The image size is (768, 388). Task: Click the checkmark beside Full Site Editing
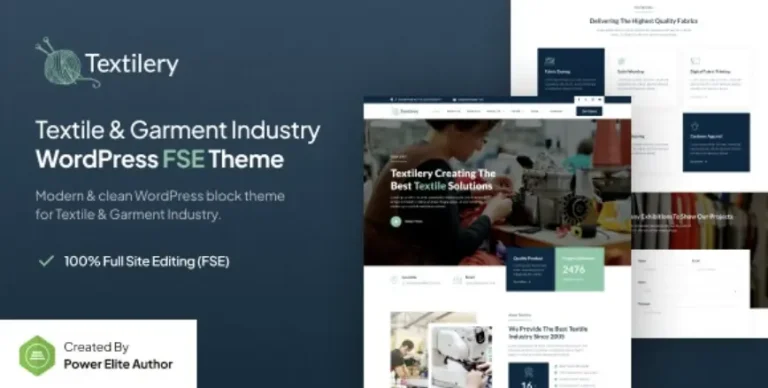click(46, 261)
